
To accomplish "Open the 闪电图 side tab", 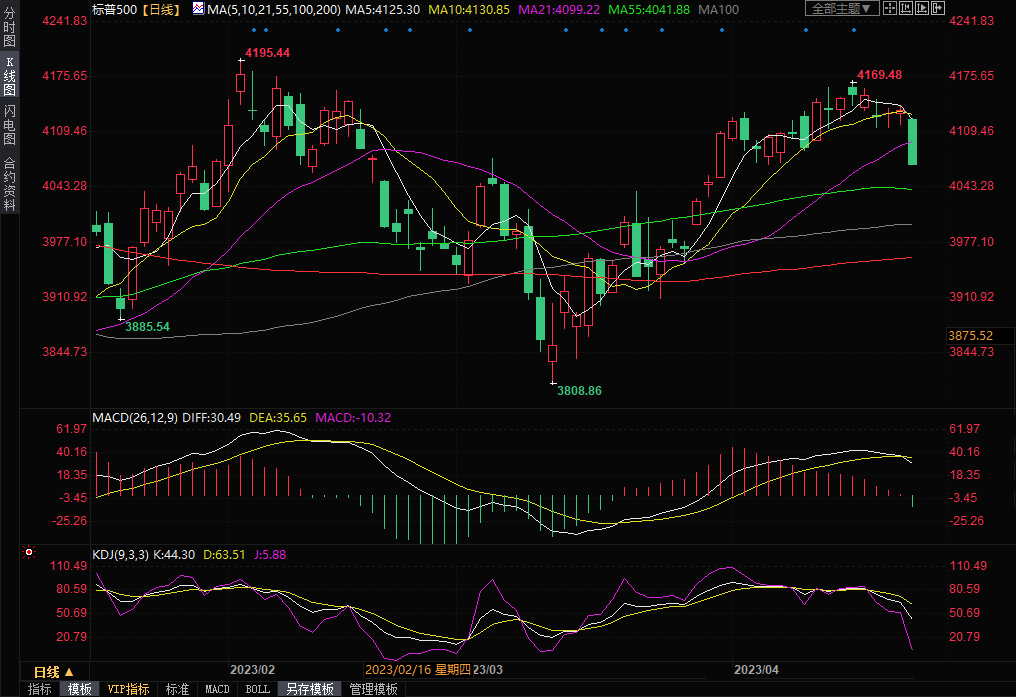I will (x=9, y=124).
